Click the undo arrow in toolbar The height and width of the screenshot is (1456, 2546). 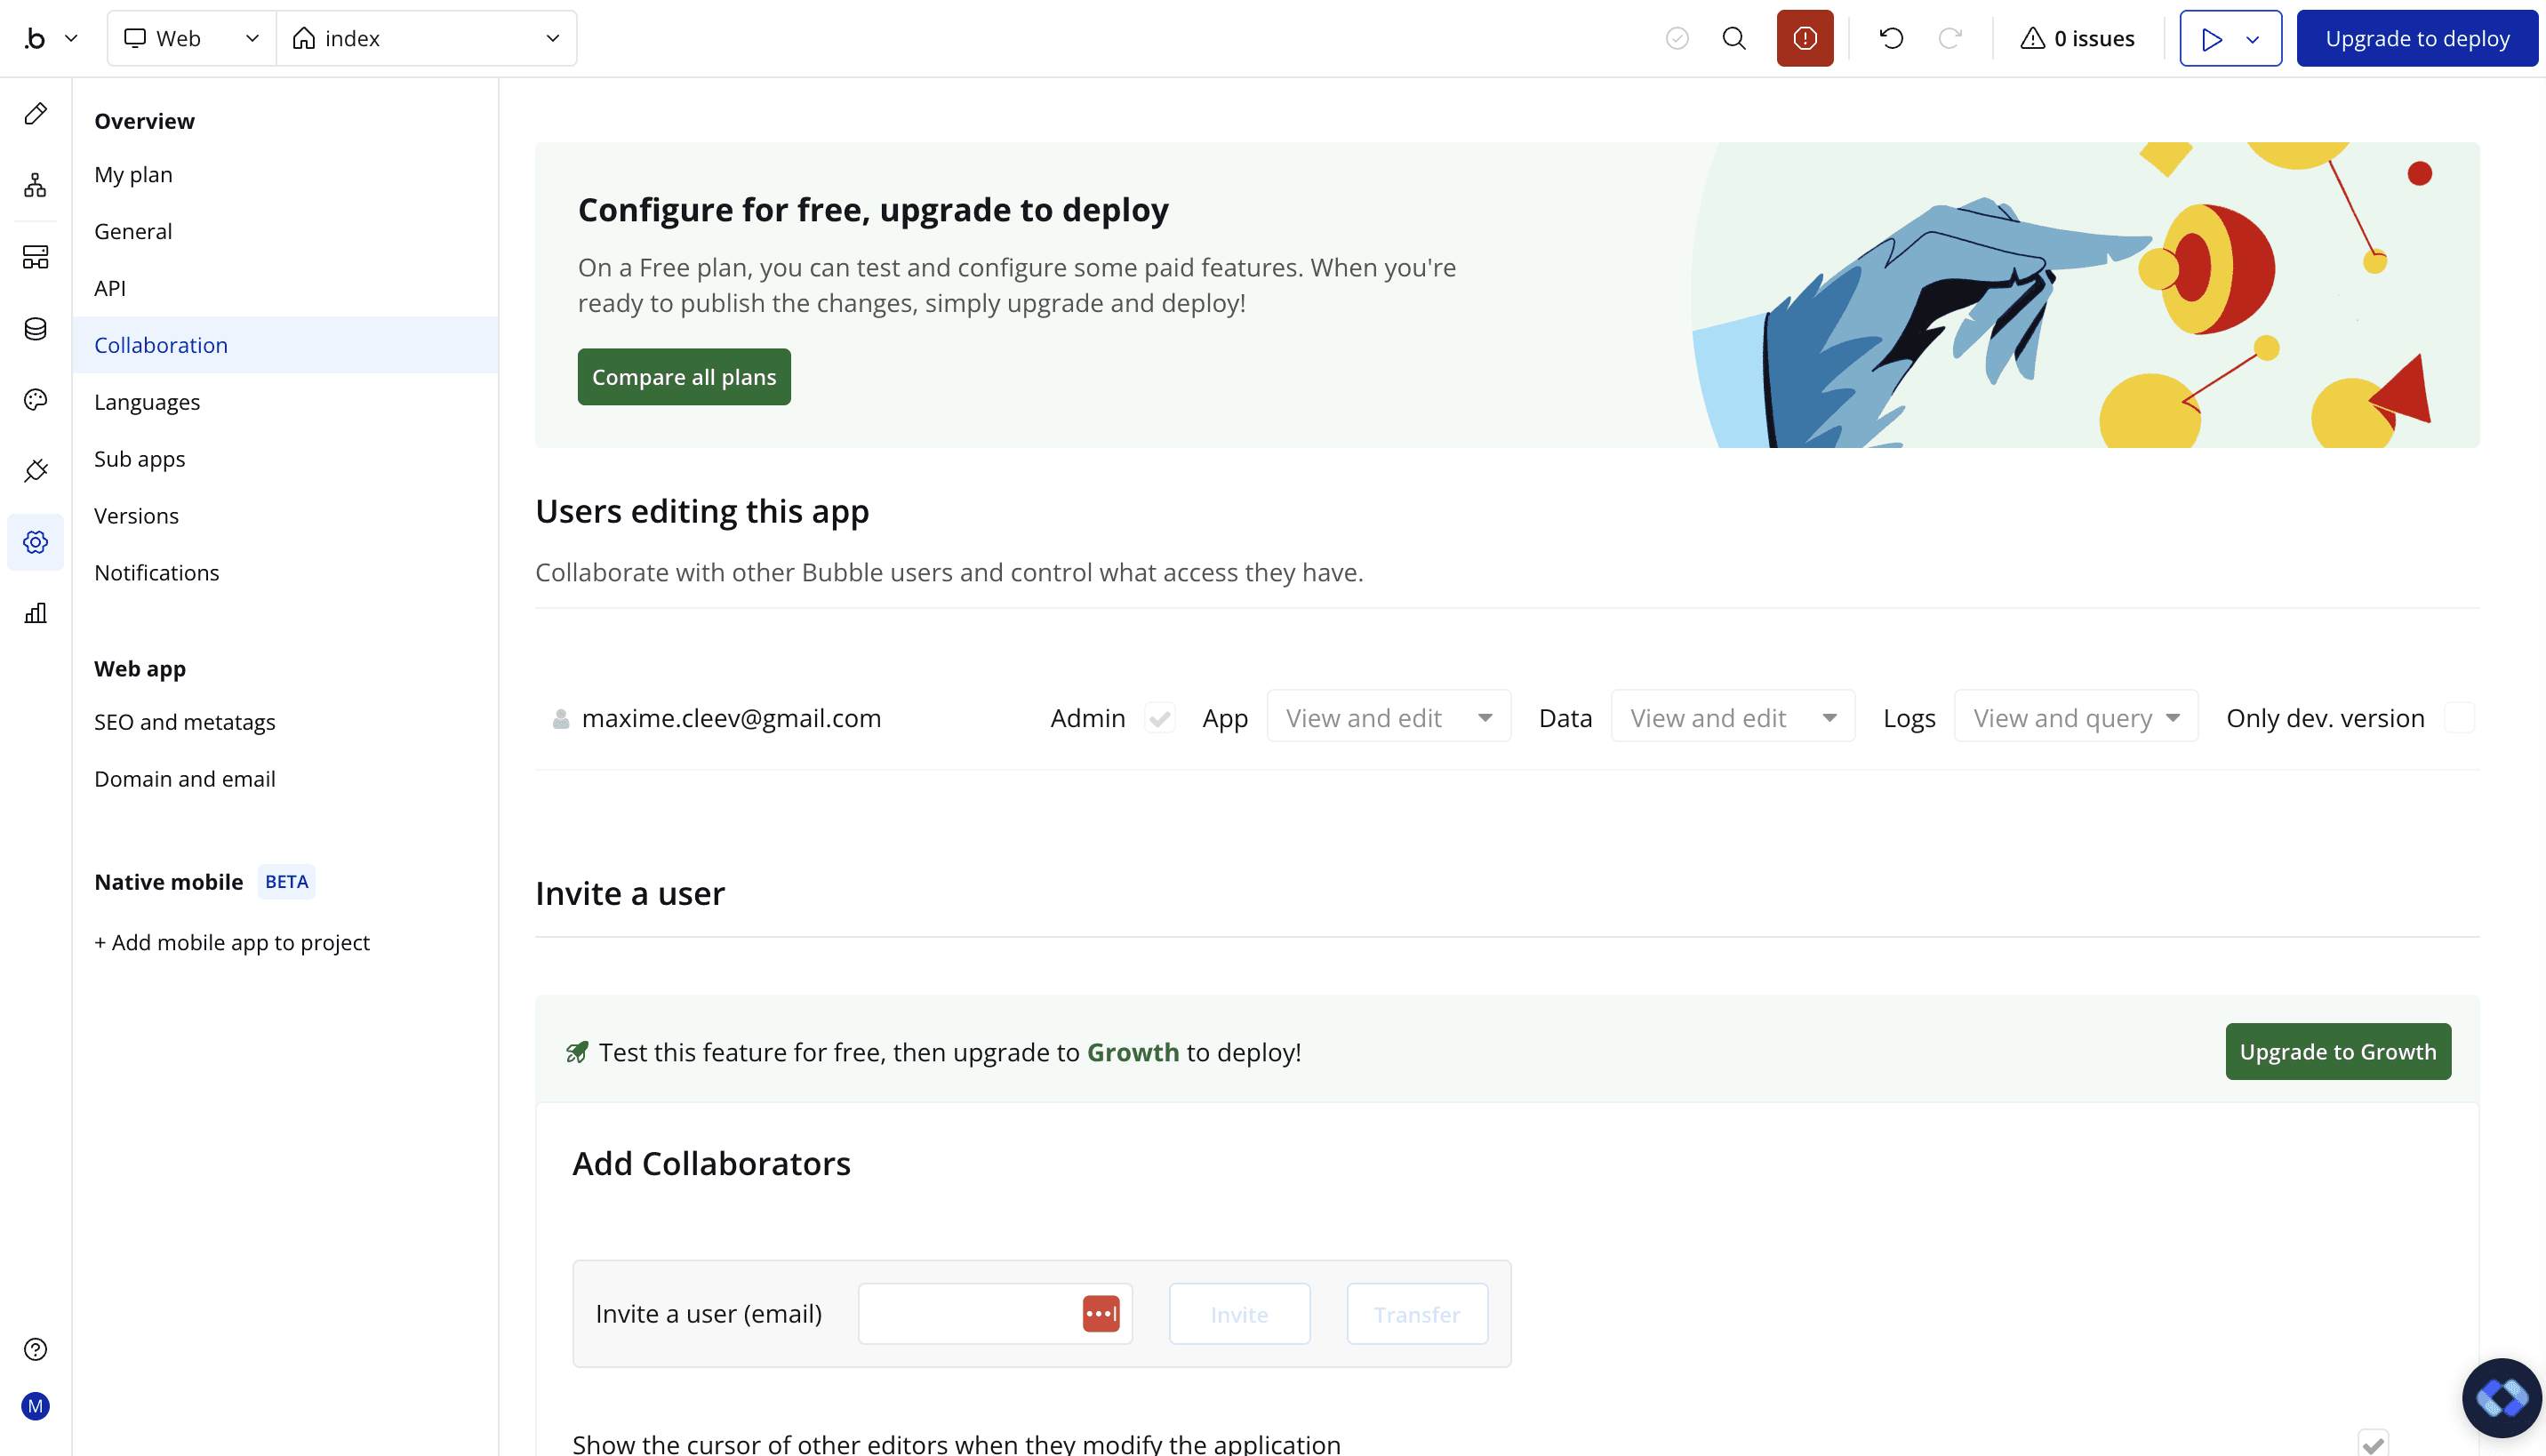(x=1890, y=38)
